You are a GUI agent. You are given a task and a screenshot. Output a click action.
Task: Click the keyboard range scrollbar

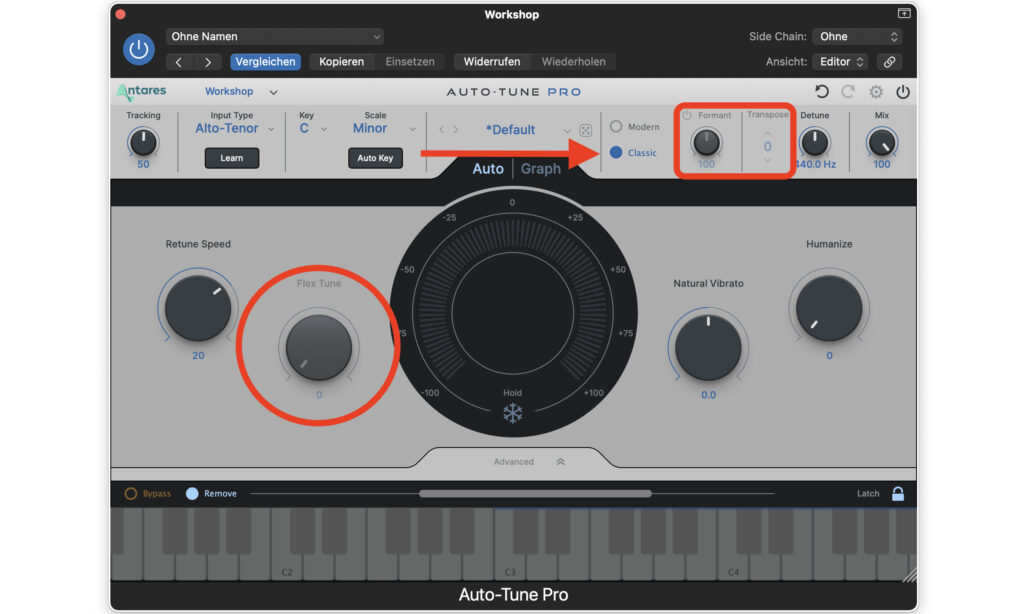point(536,494)
